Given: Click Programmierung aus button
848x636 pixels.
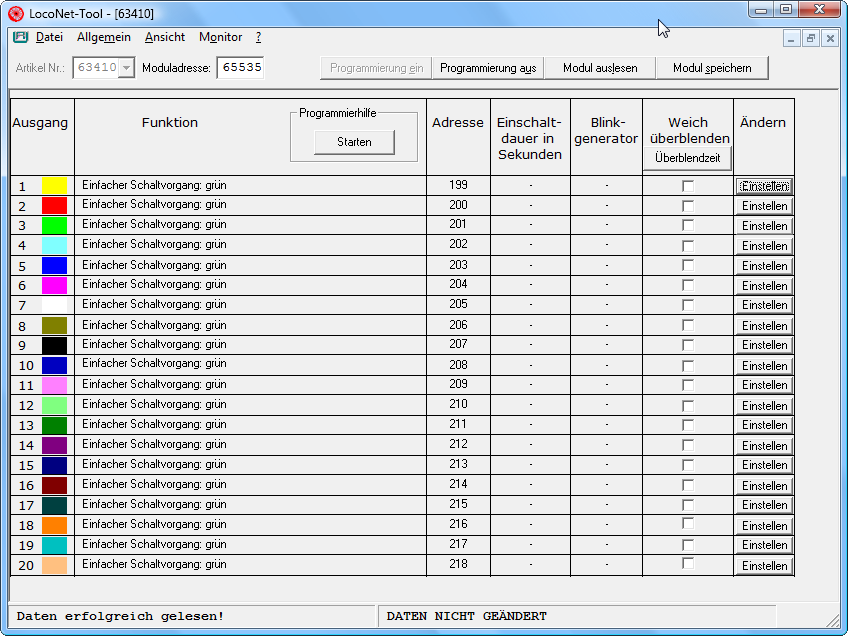Looking at the screenshot, I should click(x=488, y=68).
